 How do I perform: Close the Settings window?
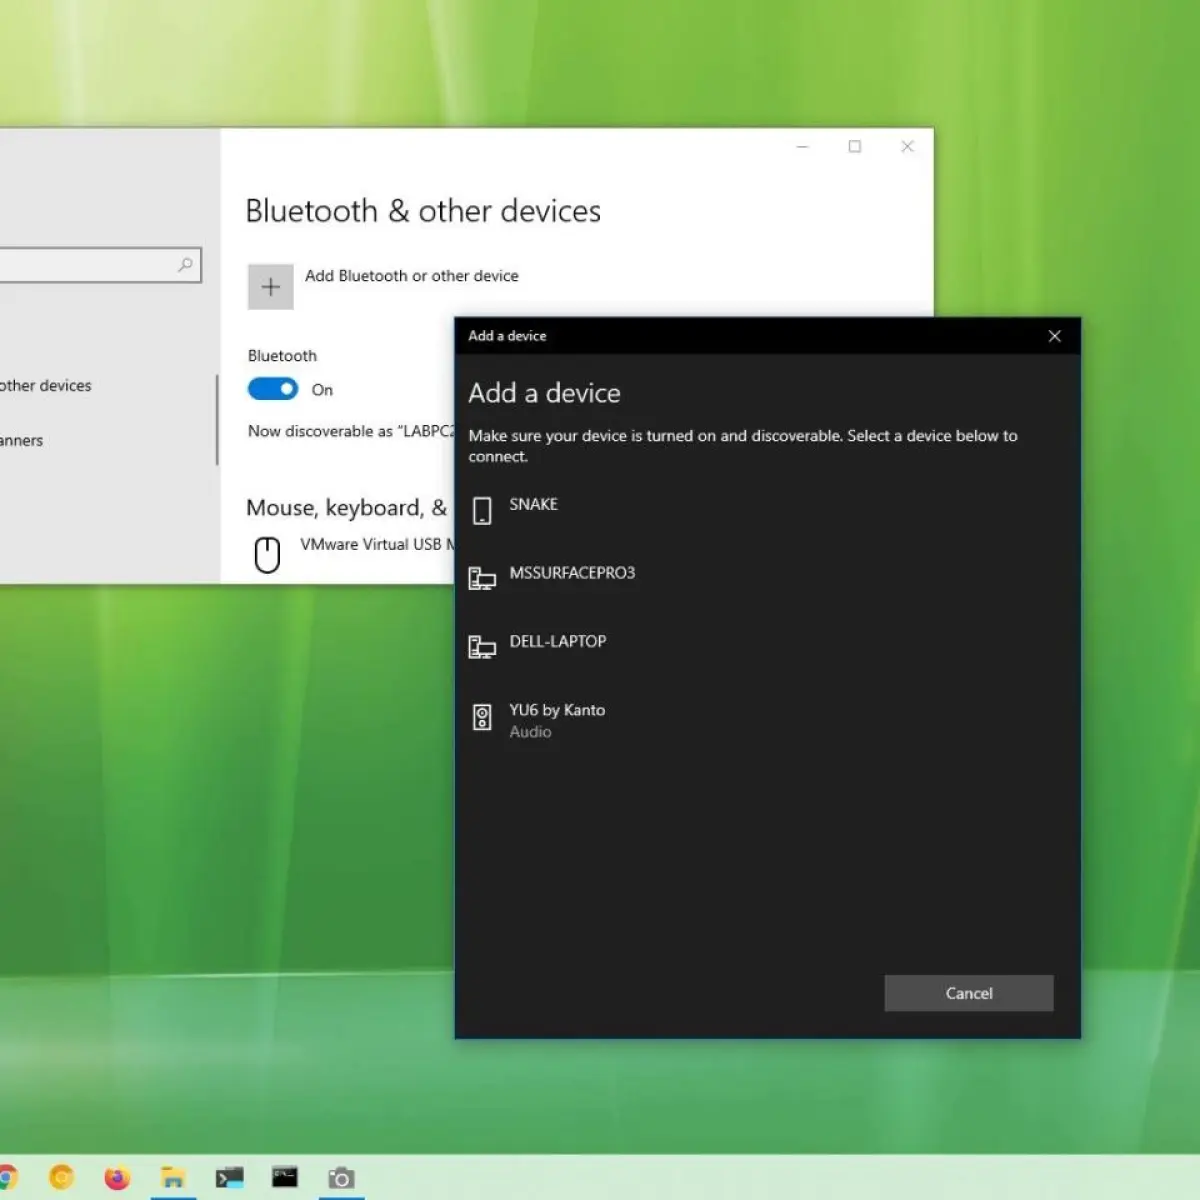pos(907,147)
